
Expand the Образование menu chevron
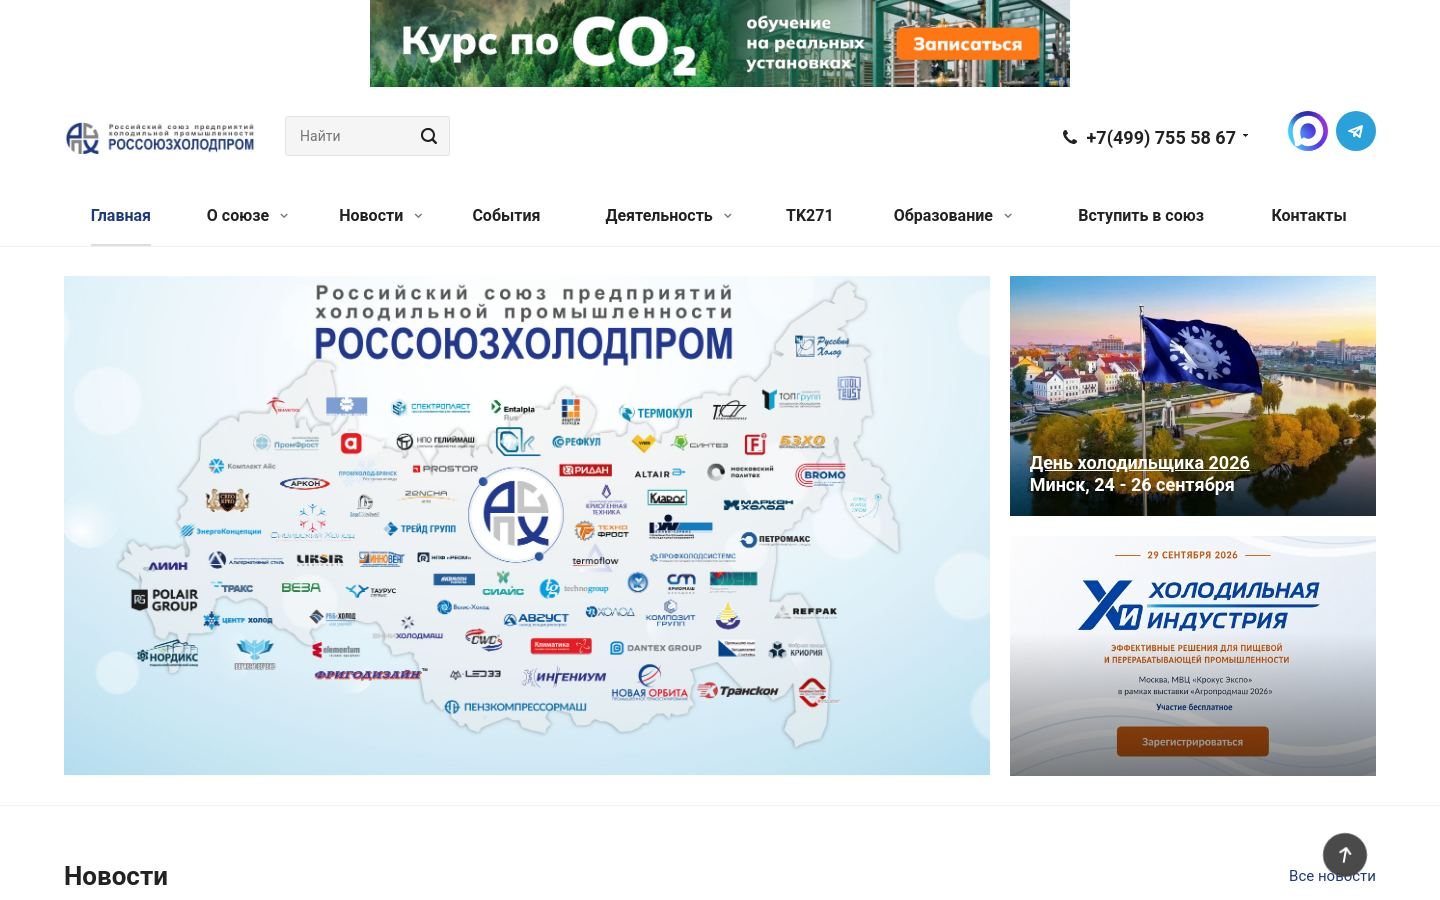1007,216
